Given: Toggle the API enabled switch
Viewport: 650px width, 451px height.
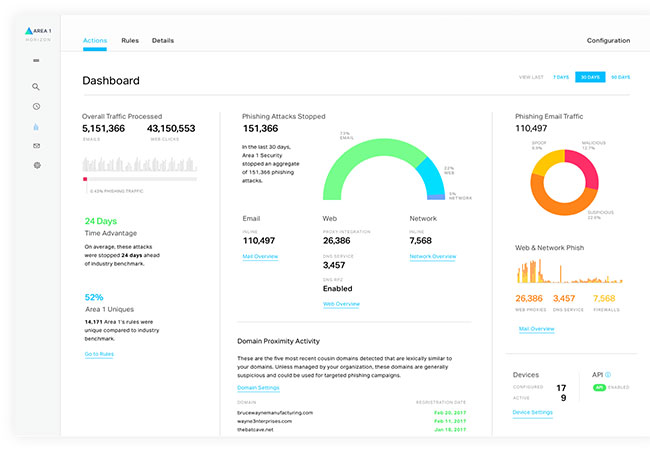Looking at the screenshot, I should coord(600,386).
